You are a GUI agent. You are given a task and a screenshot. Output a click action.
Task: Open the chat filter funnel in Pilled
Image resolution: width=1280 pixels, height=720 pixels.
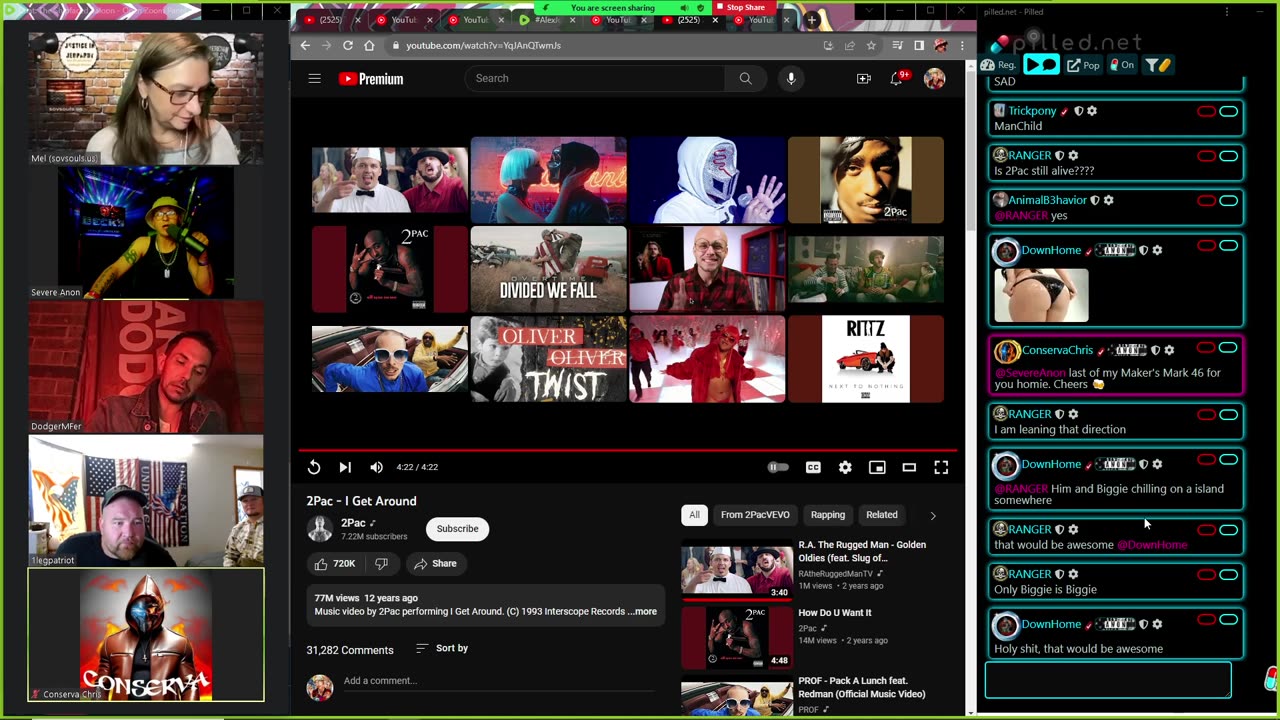pos(1158,65)
